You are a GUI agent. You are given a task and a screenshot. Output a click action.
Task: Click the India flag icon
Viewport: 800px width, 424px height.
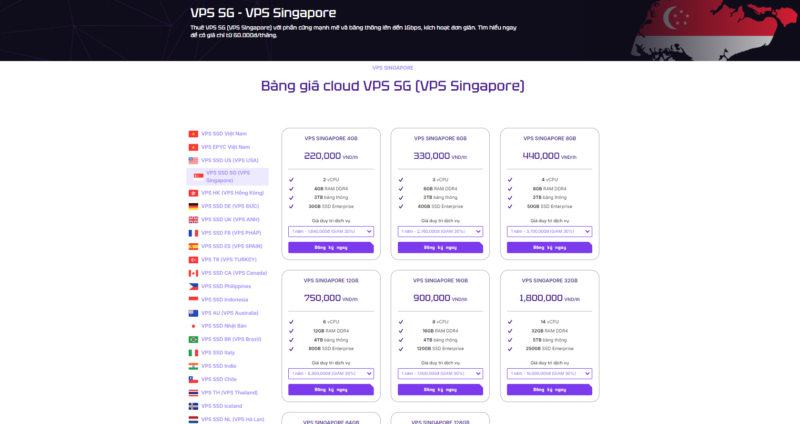[x=193, y=366]
